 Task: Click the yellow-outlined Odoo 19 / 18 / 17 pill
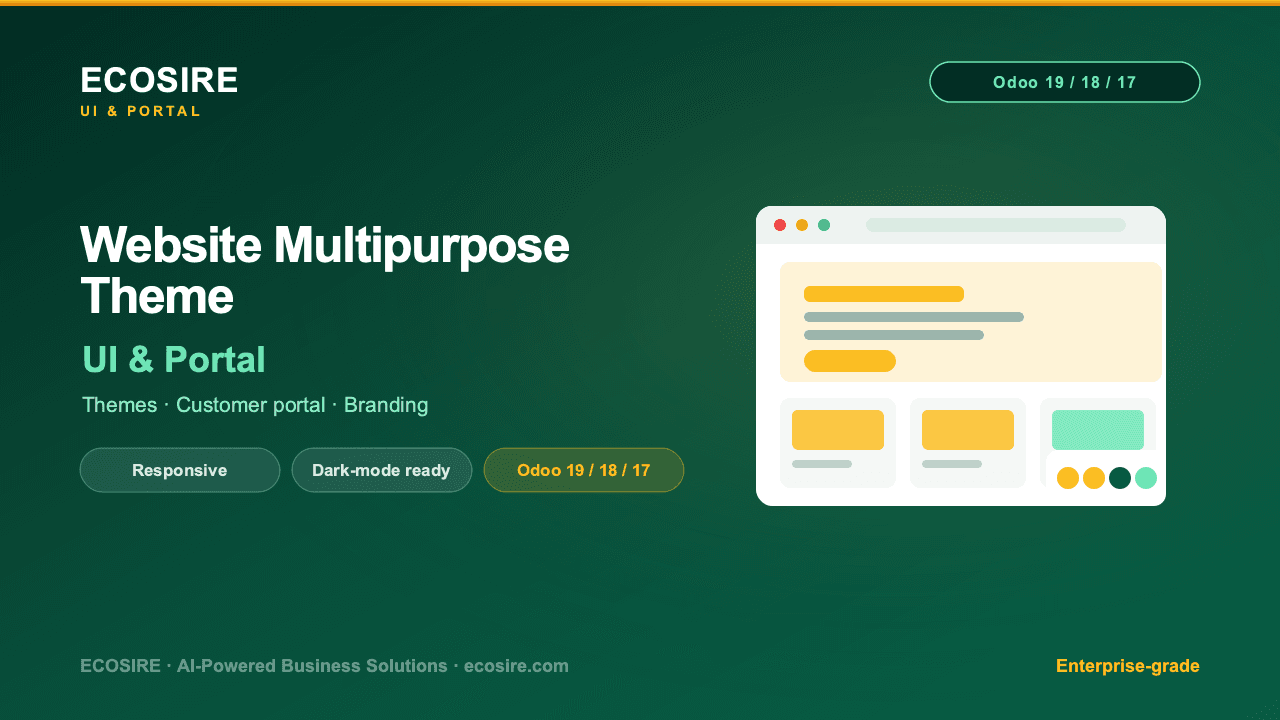(584, 470)
